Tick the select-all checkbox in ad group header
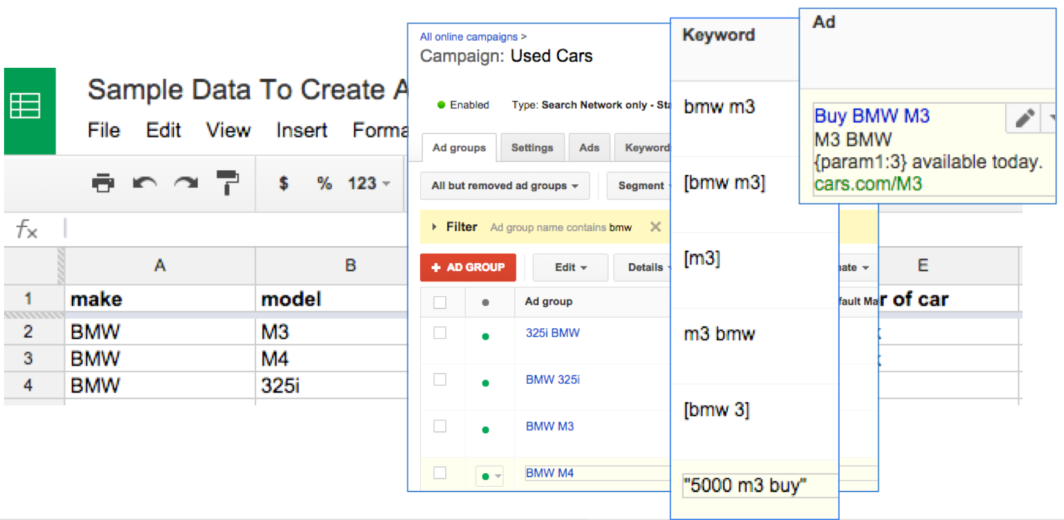Screen dimensions: 1064x520 tap(440, 302)
